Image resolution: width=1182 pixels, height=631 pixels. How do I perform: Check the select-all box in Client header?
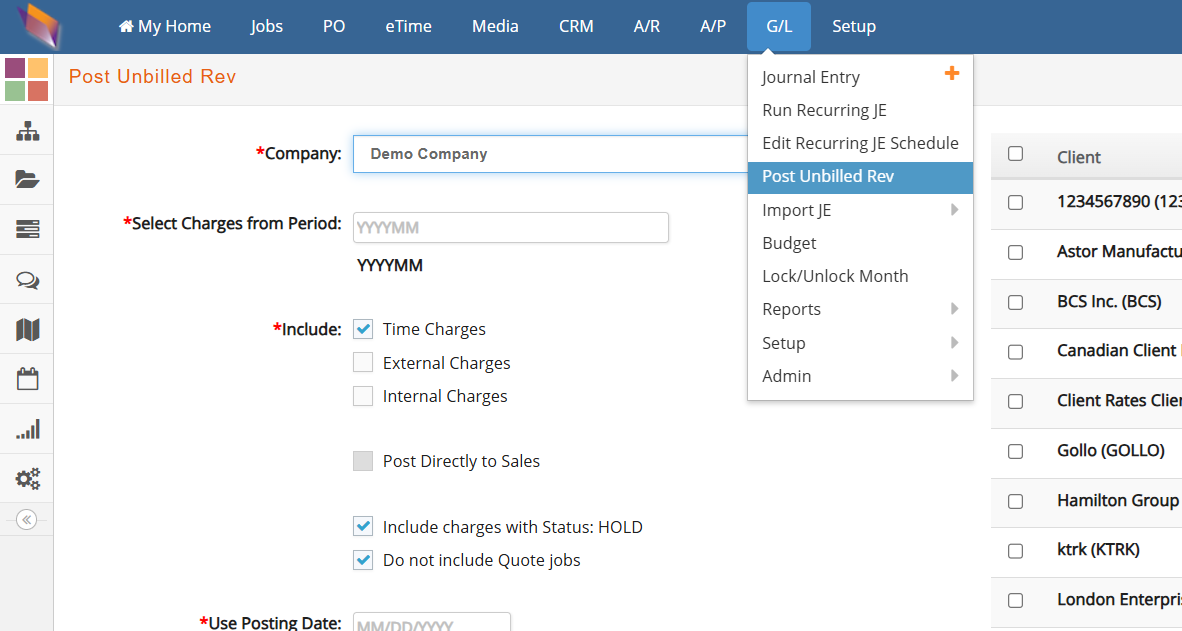(x=1015, y=154)
